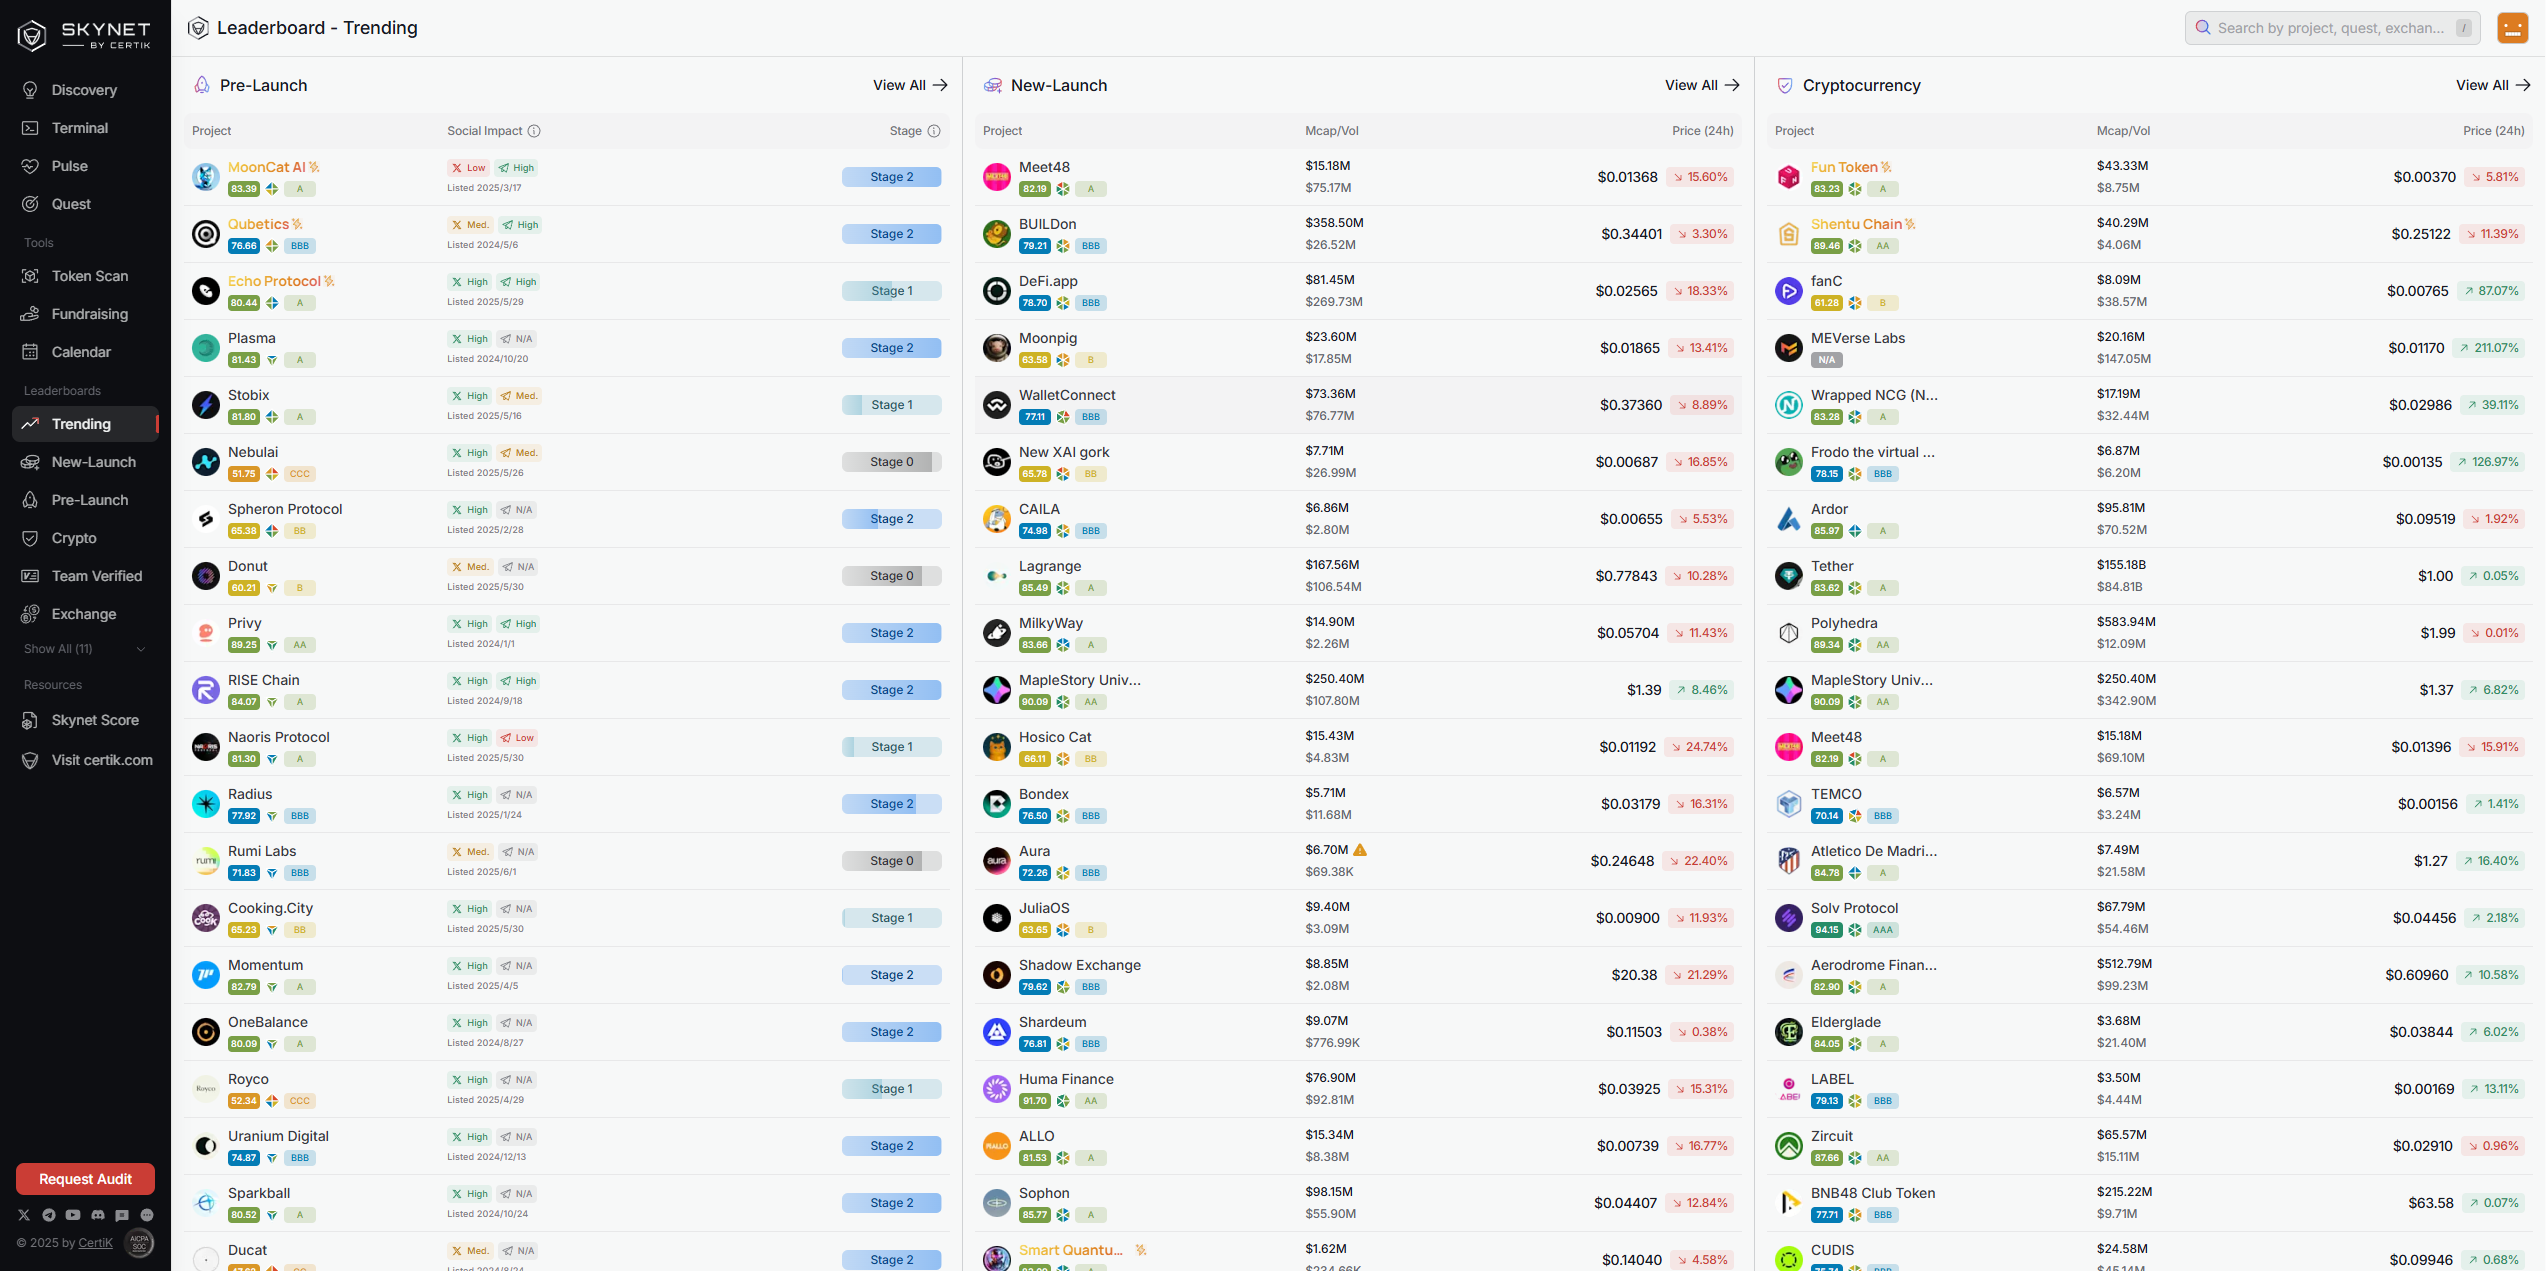Screen dimensions: 2546x1271
Task: Open the Exchange leaderboard
Action: (x=85, y=614)
